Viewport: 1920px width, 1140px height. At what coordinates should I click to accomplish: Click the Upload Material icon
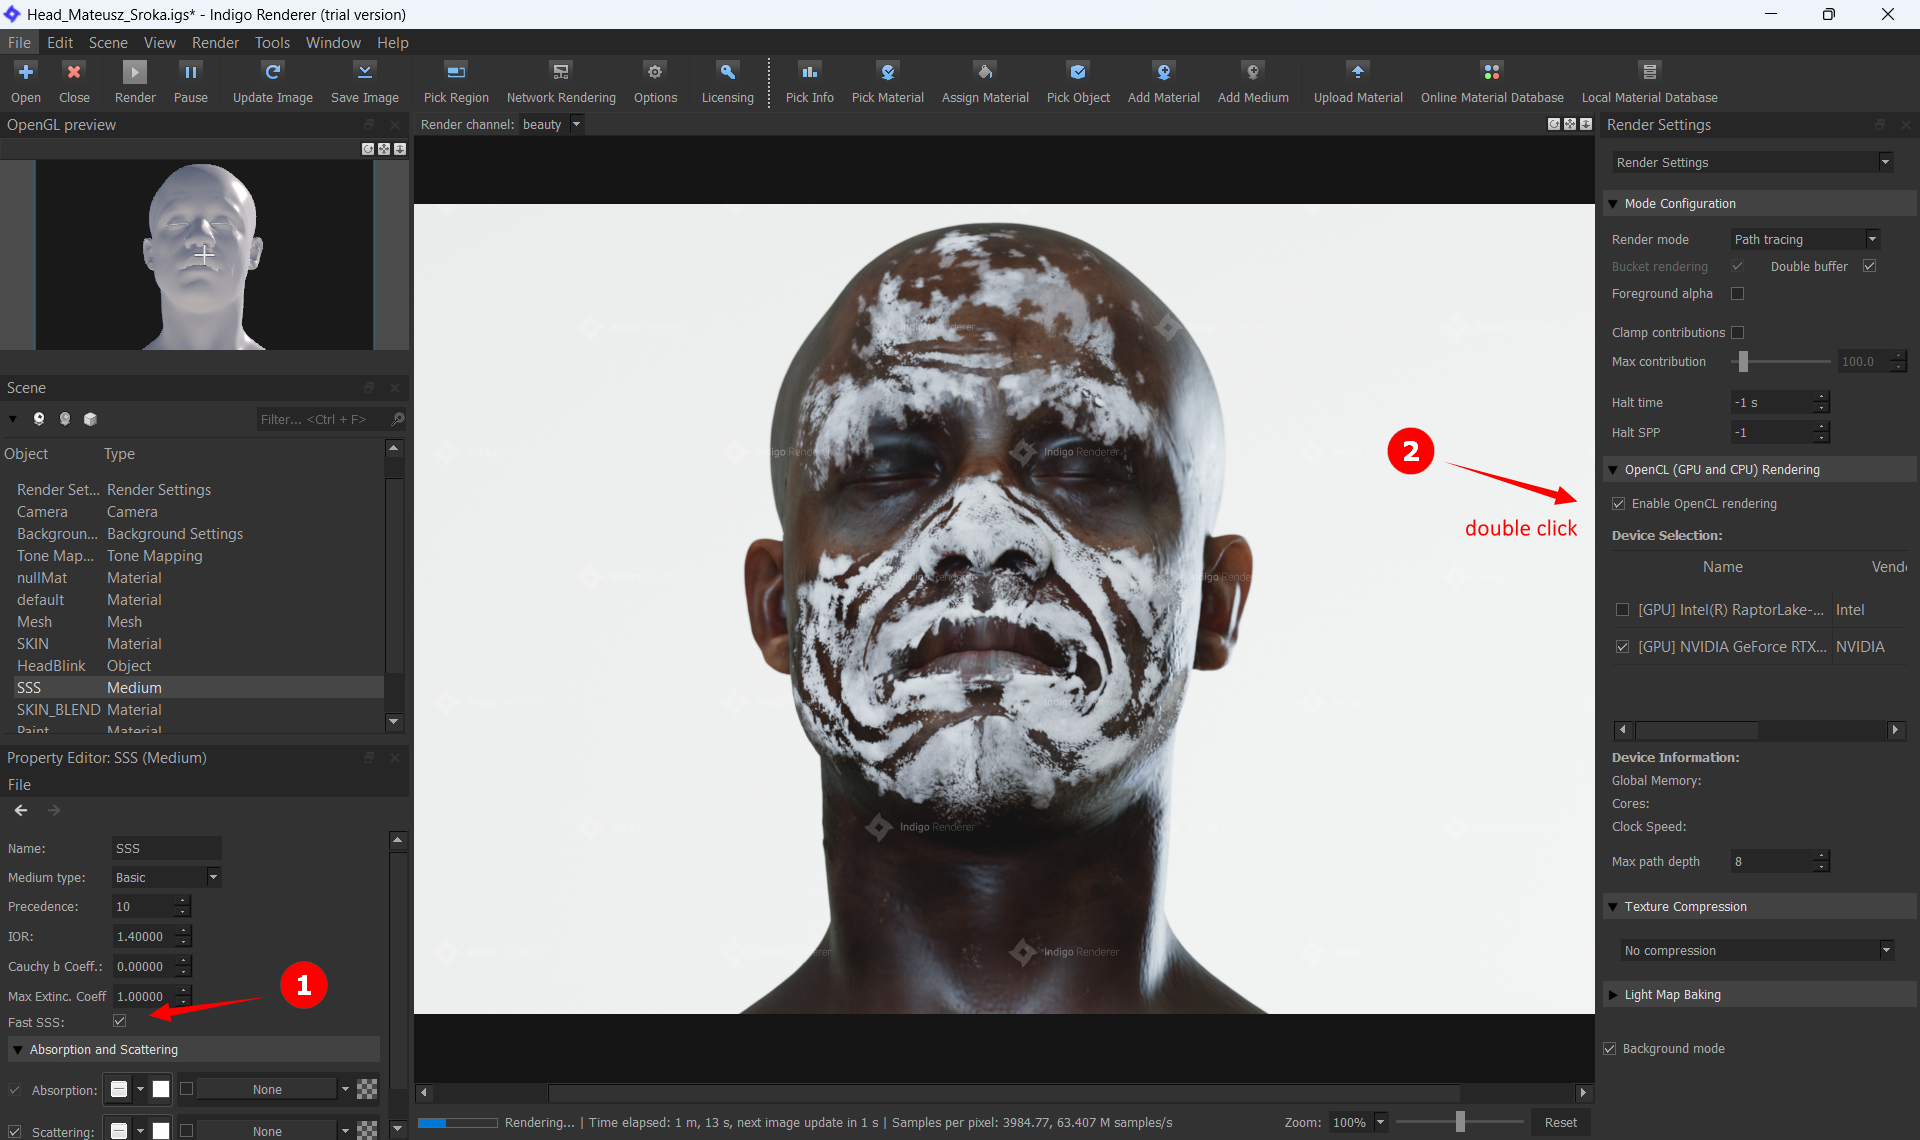tap(1357, 72)
